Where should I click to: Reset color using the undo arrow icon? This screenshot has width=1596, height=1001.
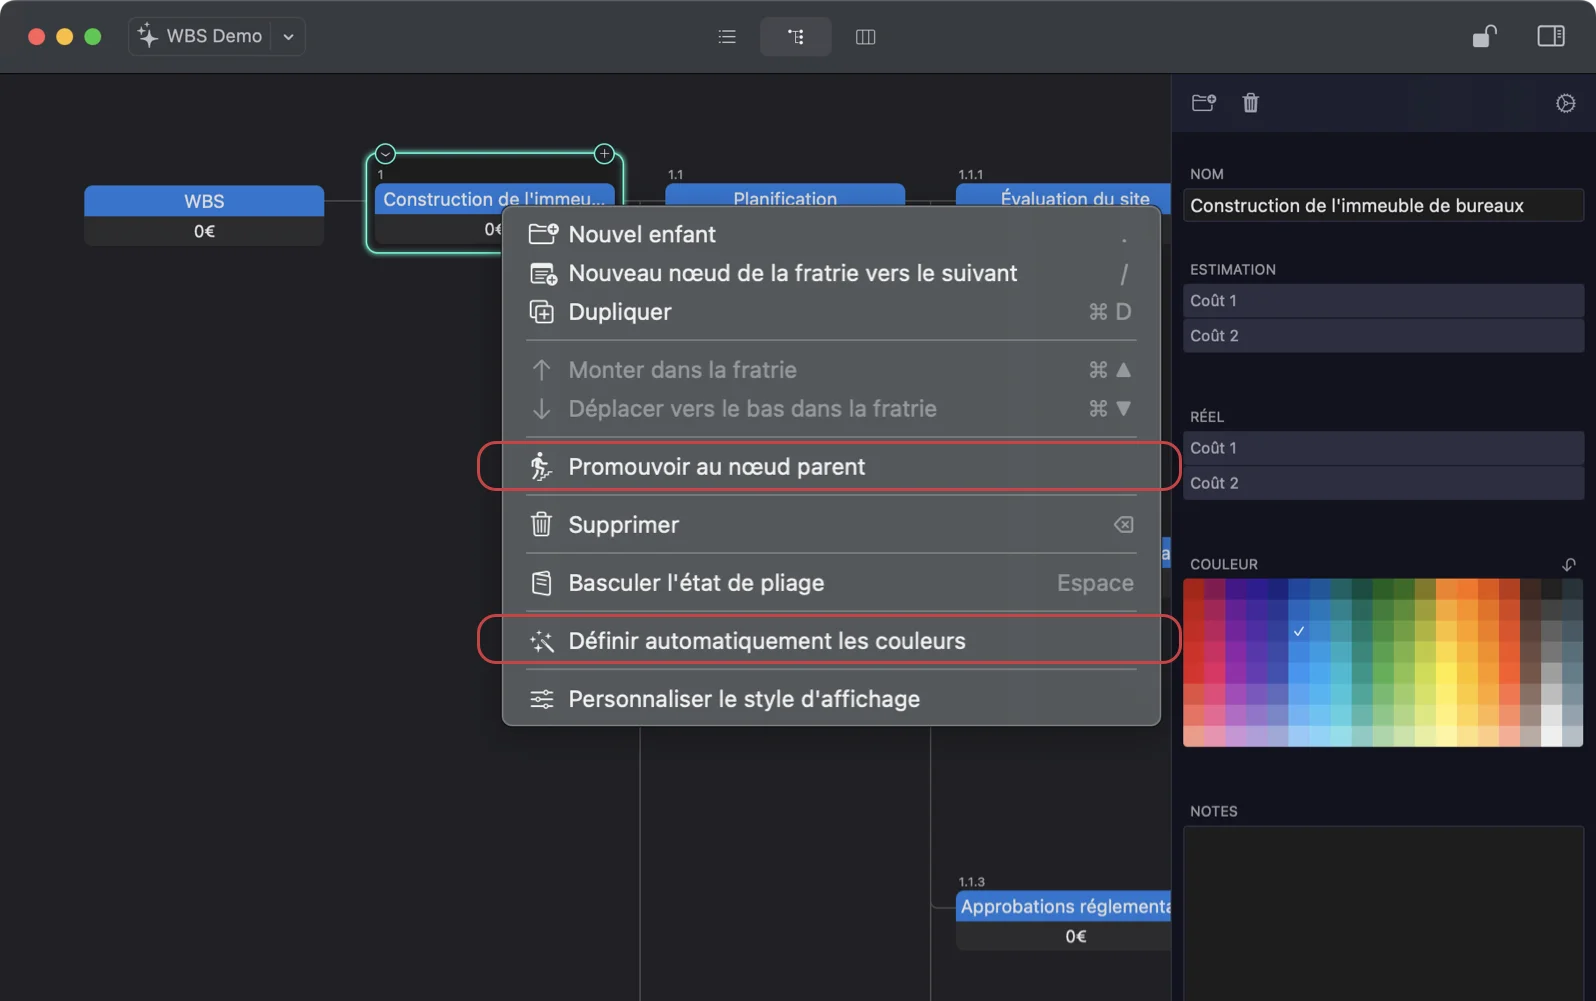(x=1568, y=564)
